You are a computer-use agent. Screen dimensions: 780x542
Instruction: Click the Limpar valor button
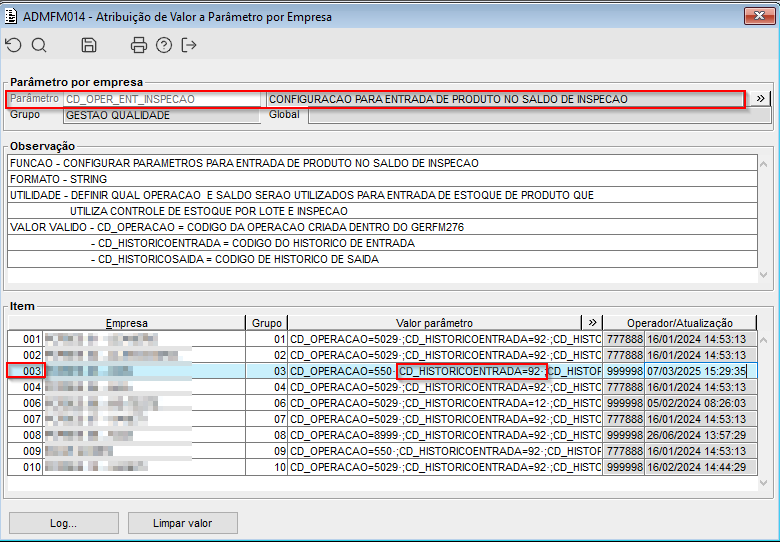(183, 523)
